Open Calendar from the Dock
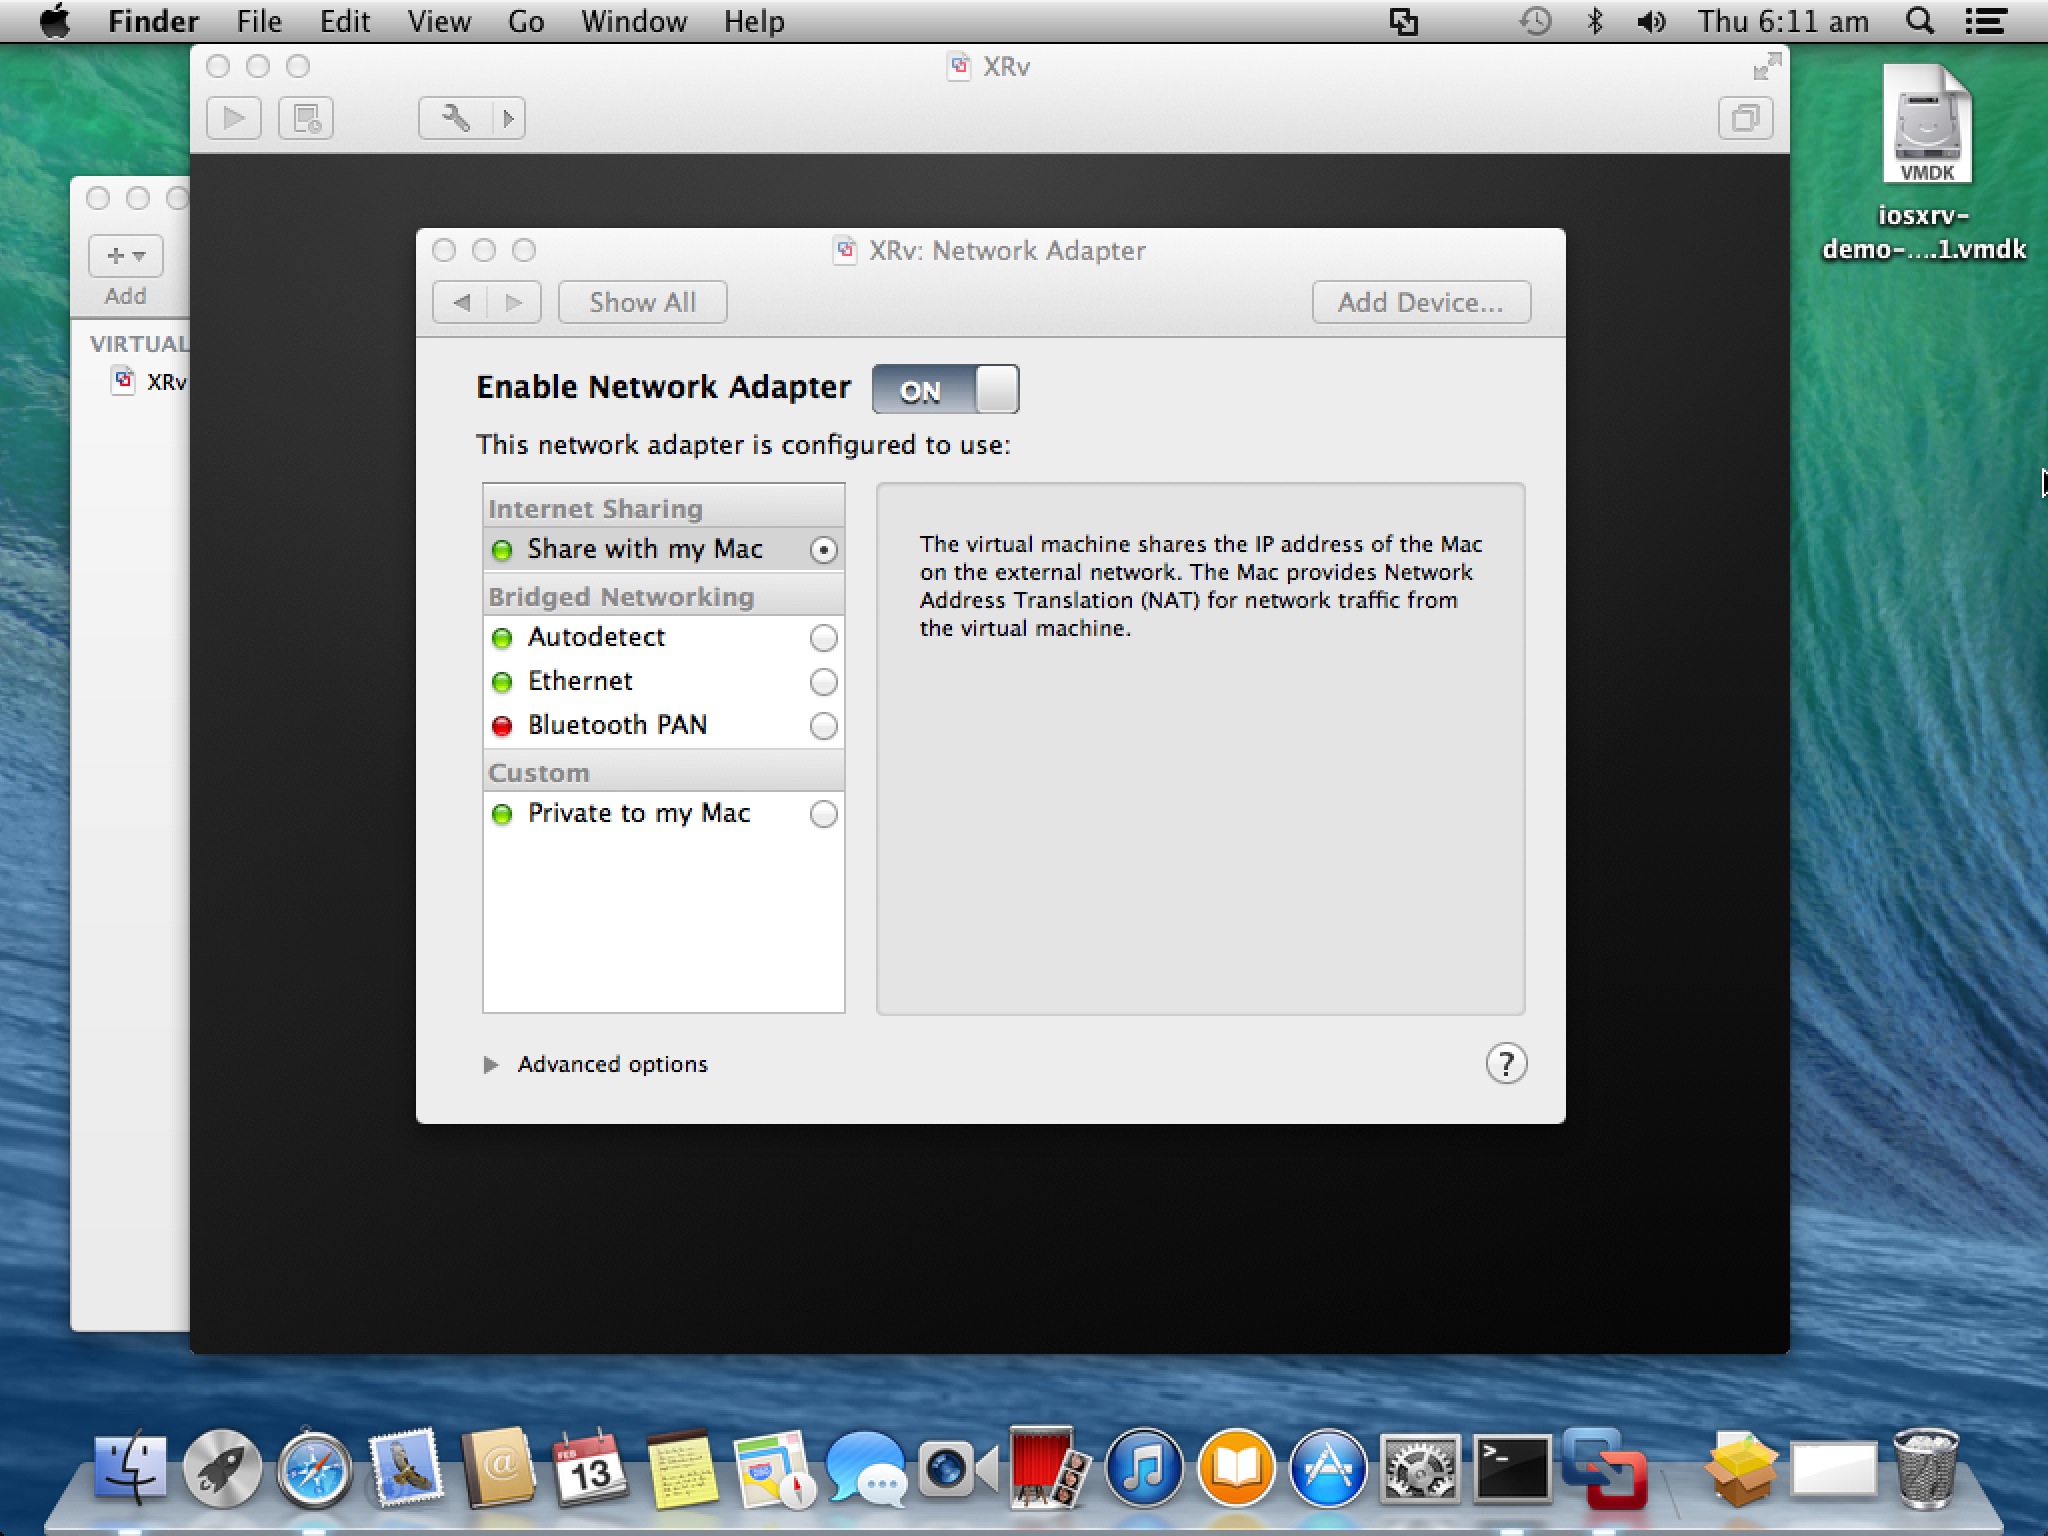2048x1536 pixels. [590, 1469]
